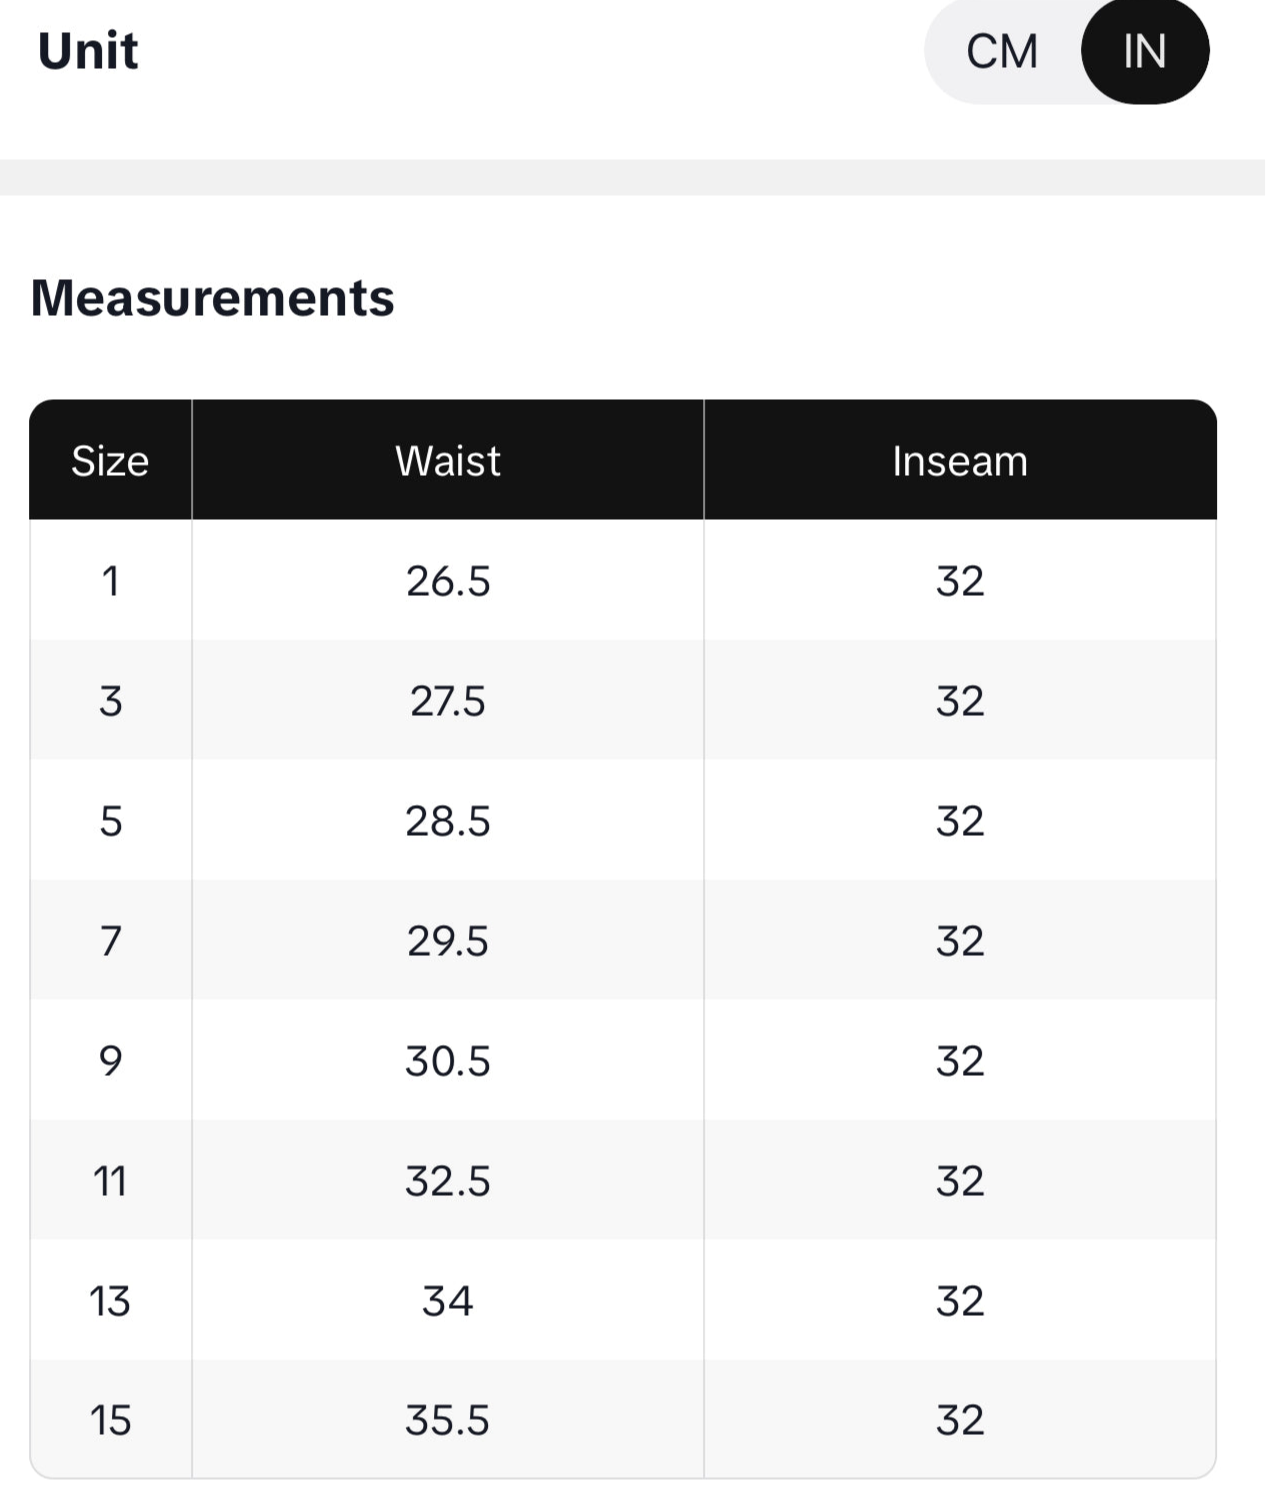Click the Unit label
The image size is (1266, 1485).
(88, 51)
